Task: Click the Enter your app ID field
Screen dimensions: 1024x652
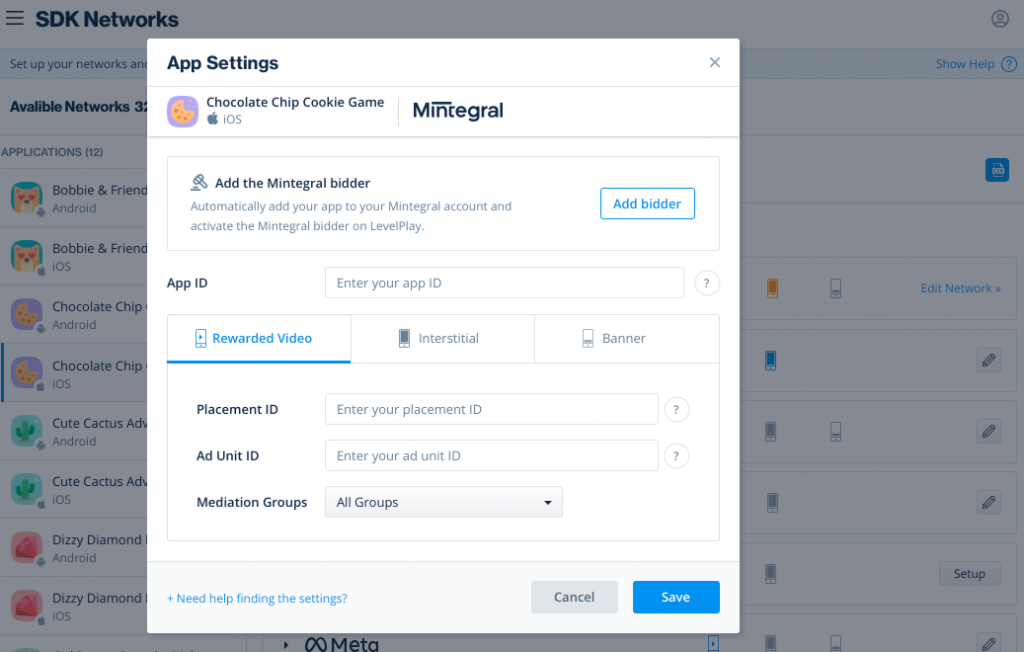Action: (x=504, y=283)
